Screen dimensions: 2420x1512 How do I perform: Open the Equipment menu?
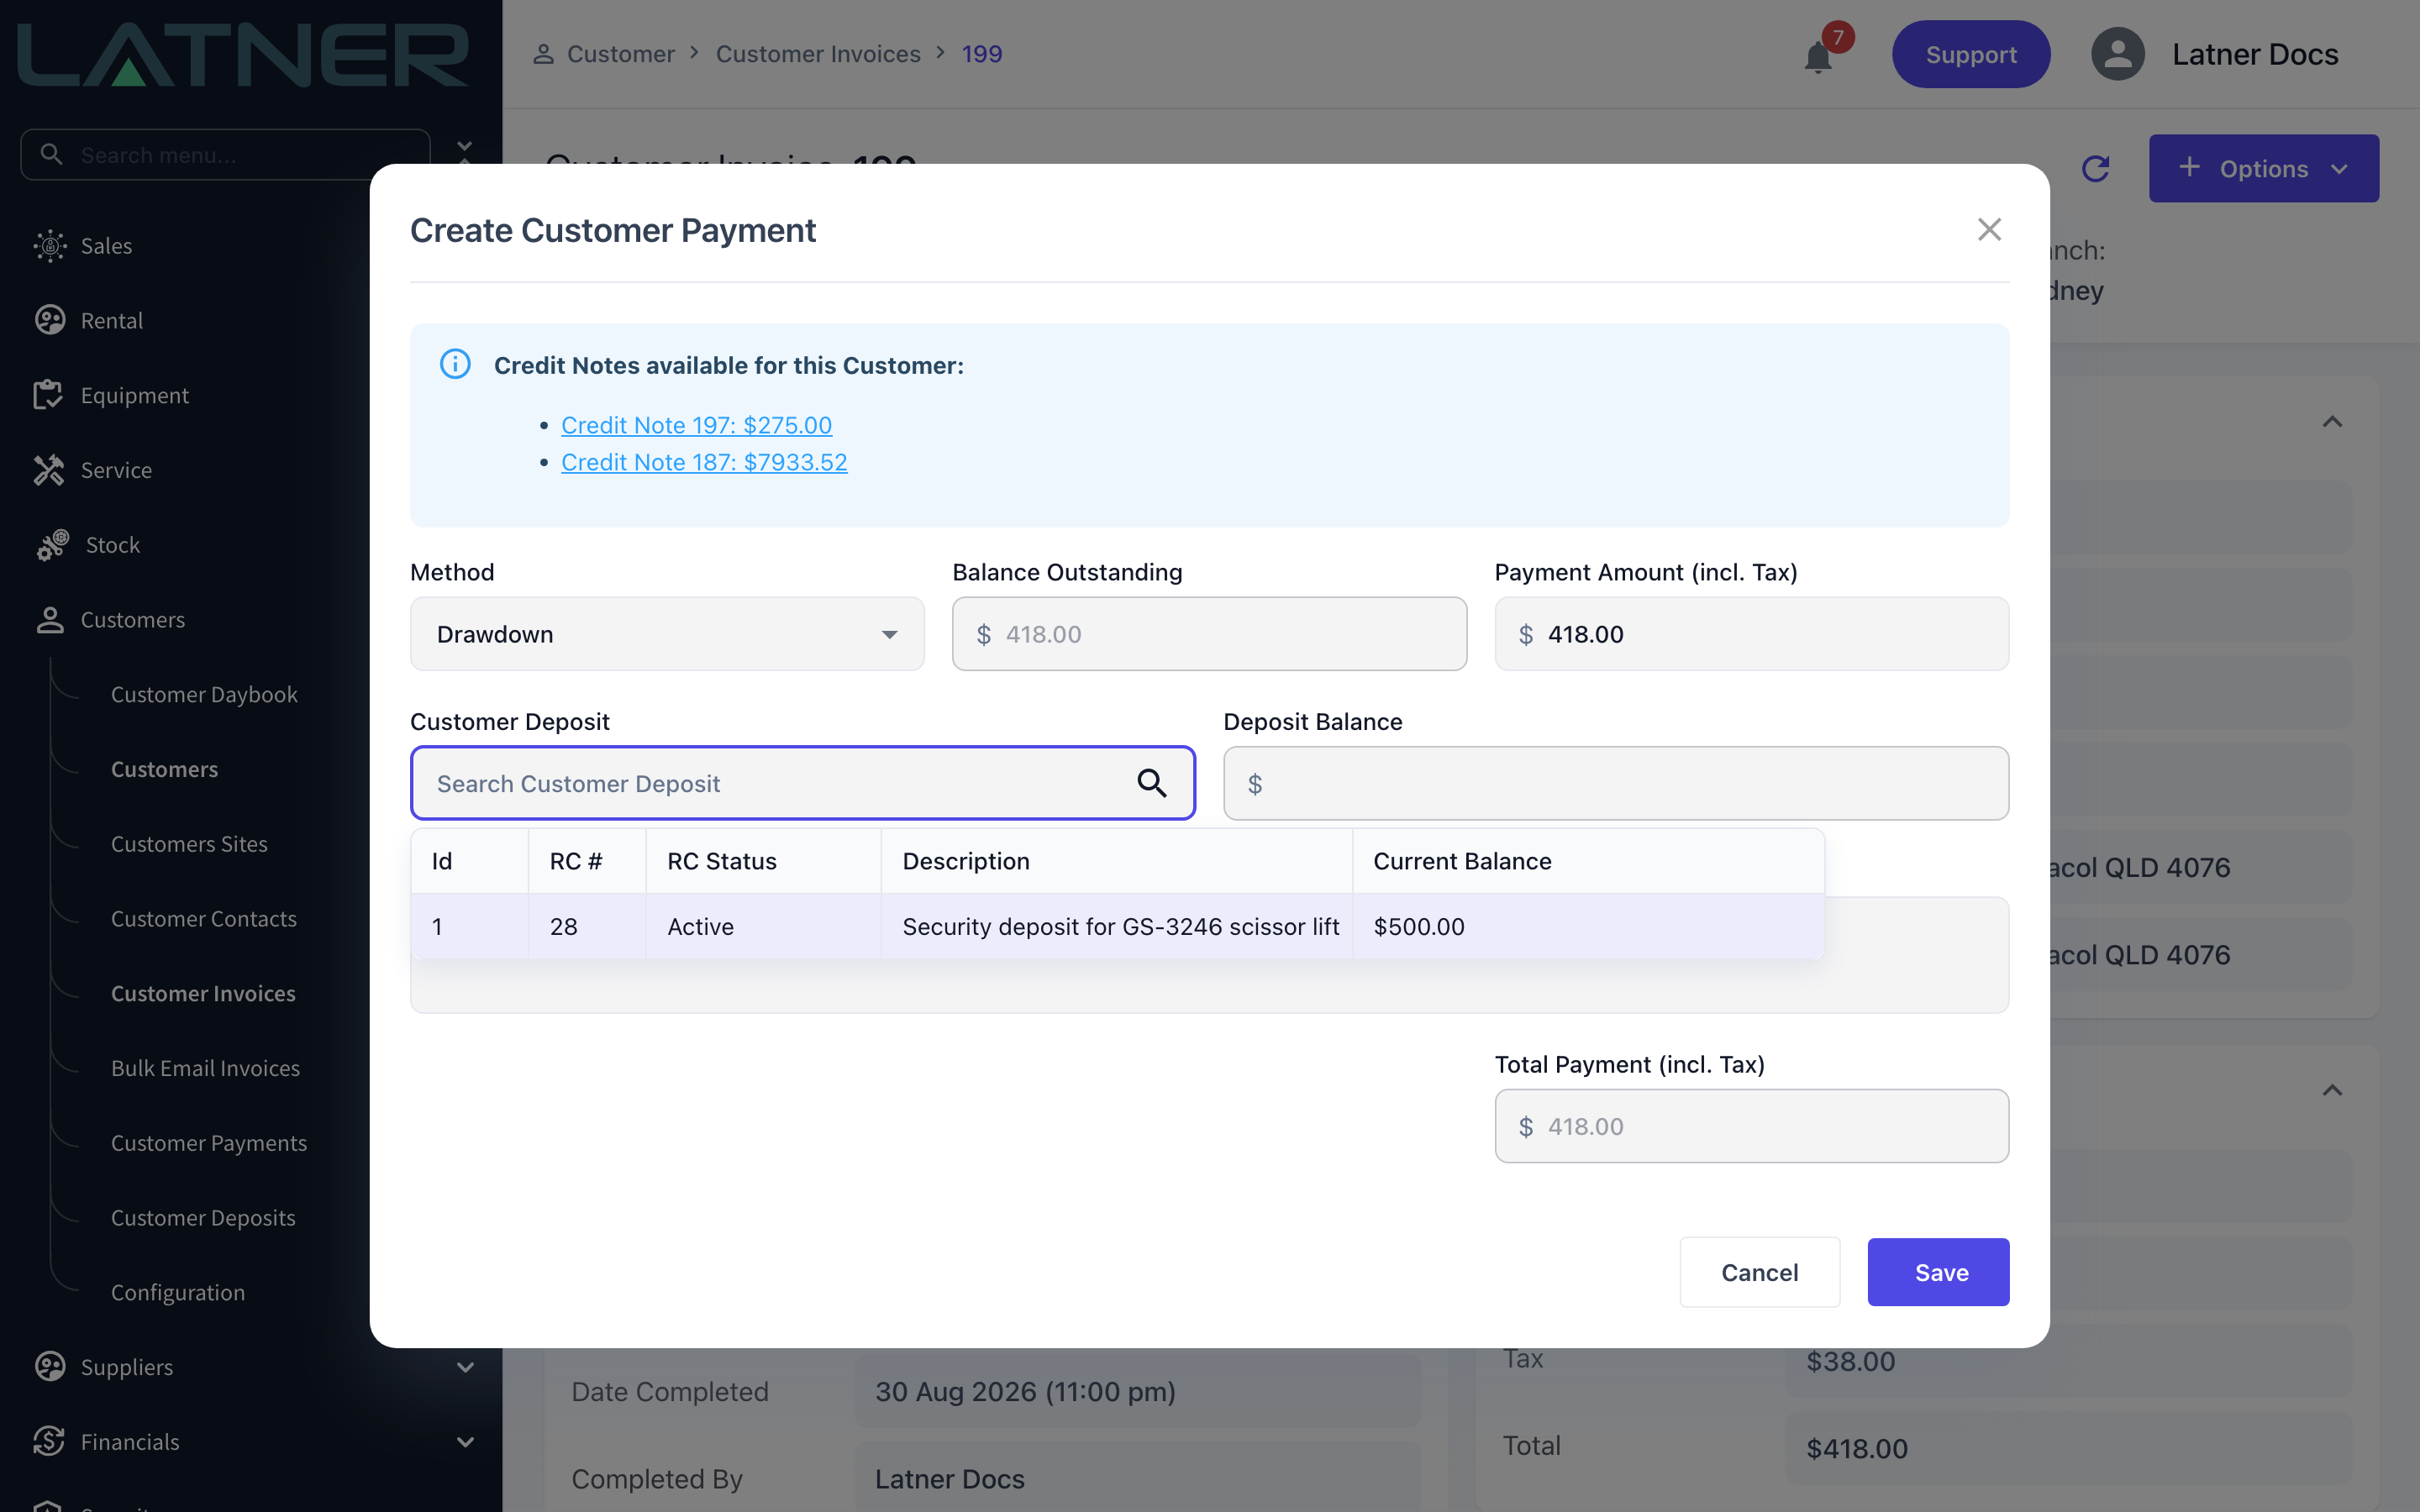click(135, 396)
